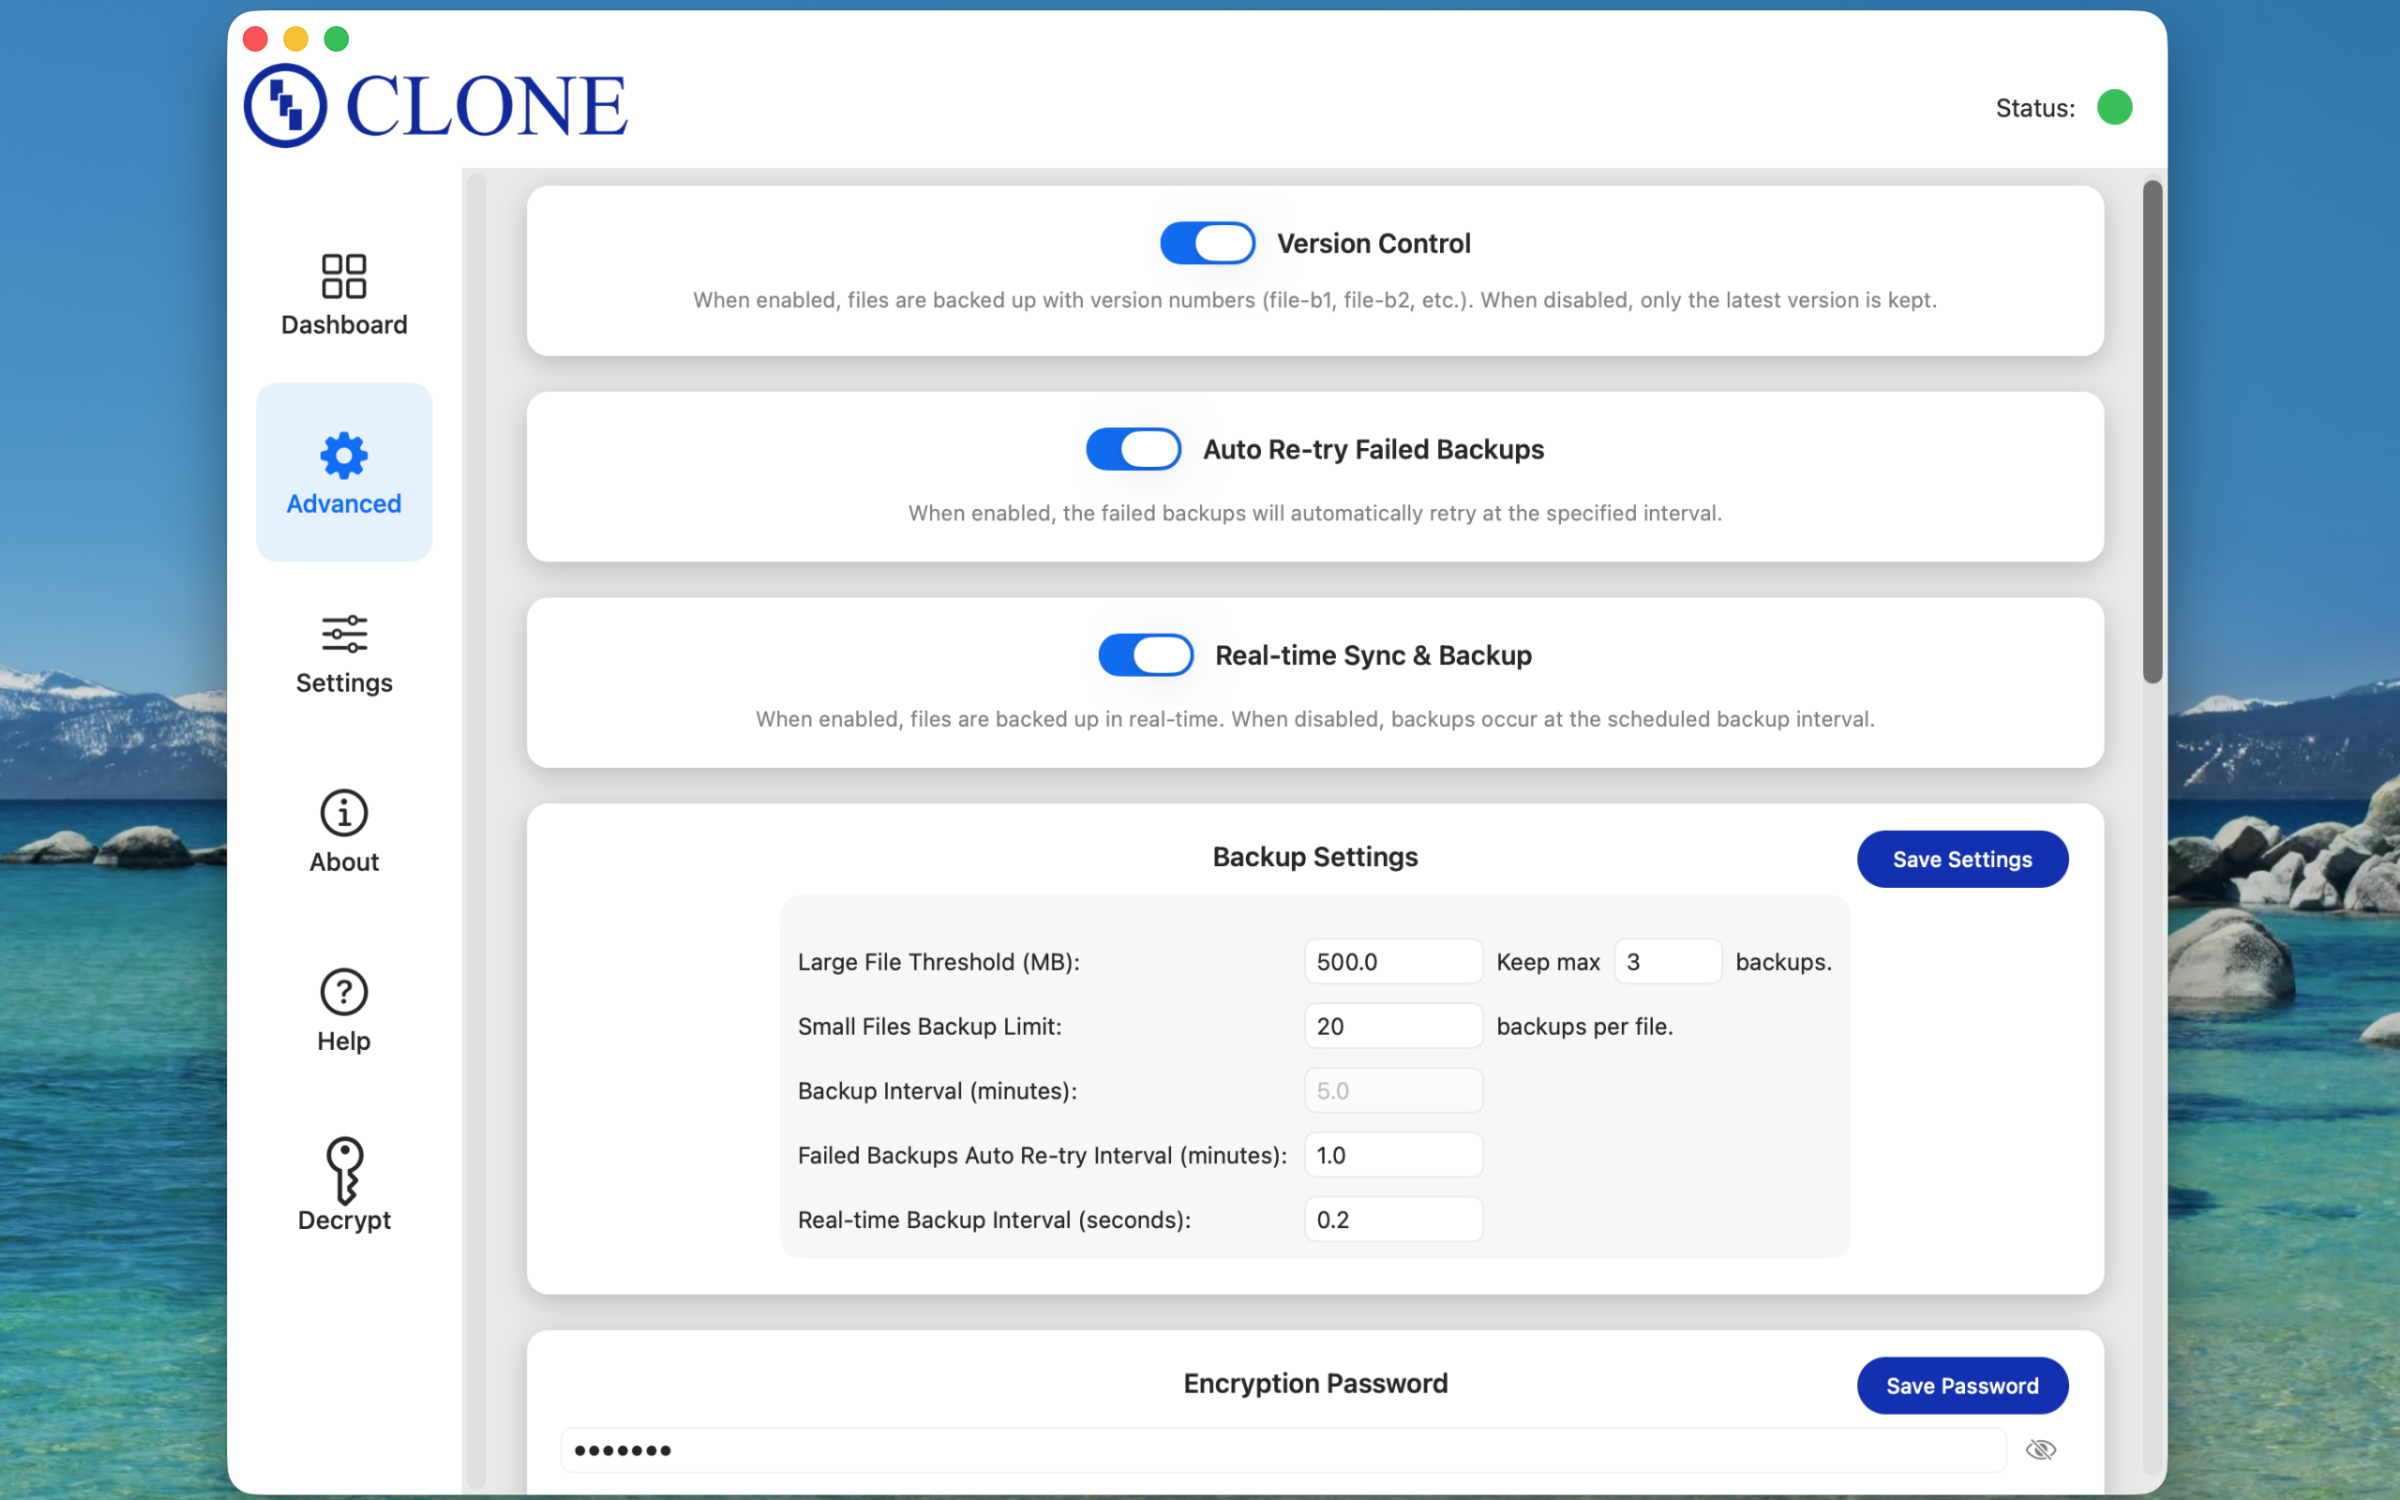
Task: Disable the Version Control toggle
Action: pos(1207,243)
